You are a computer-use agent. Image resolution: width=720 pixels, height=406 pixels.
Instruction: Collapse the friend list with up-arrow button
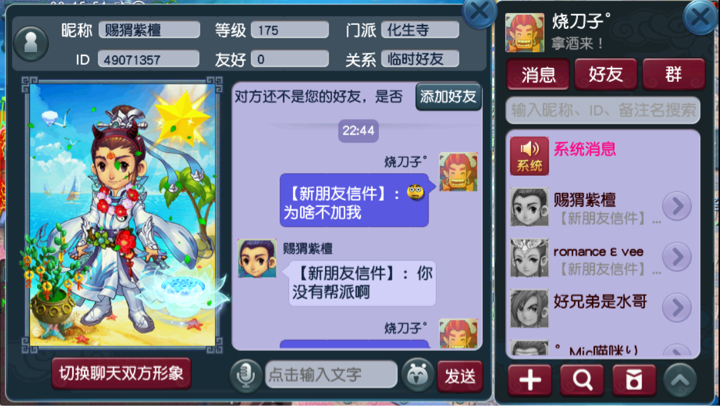tap(680, 380)
